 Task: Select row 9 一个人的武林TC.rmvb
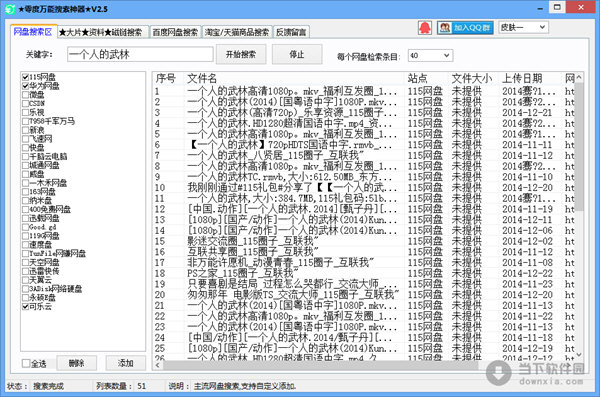point(364,177)
